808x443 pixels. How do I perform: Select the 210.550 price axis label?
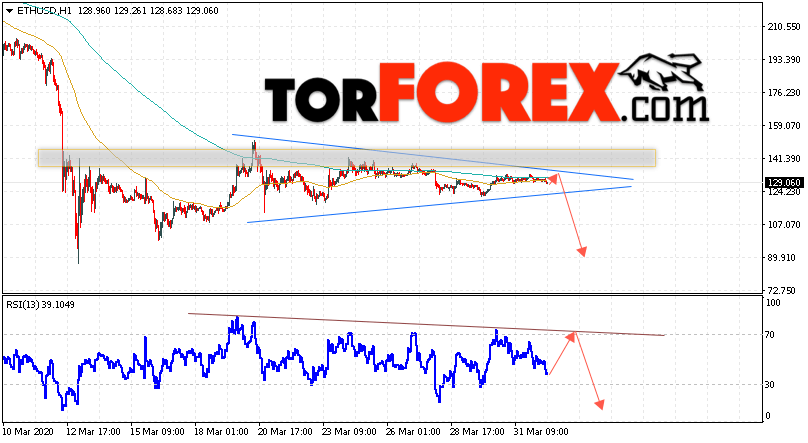[784, 27]
